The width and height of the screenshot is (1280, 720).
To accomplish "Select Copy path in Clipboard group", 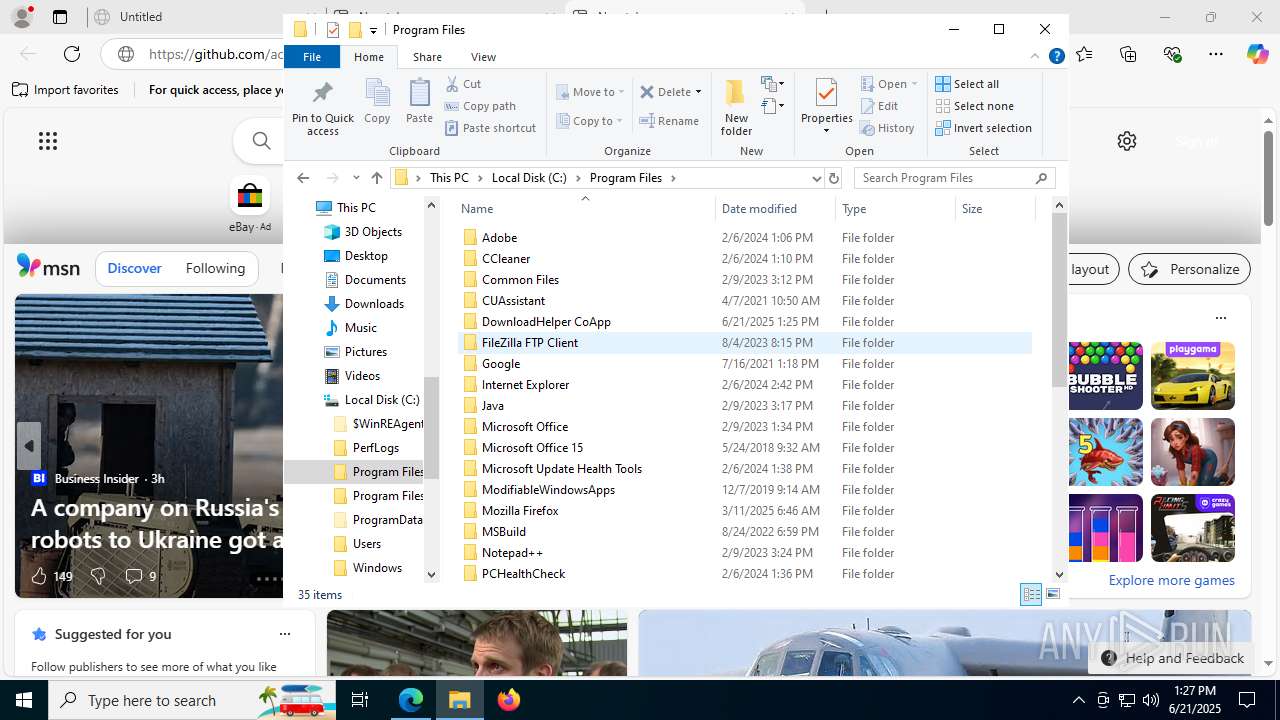I will (480, 106).
